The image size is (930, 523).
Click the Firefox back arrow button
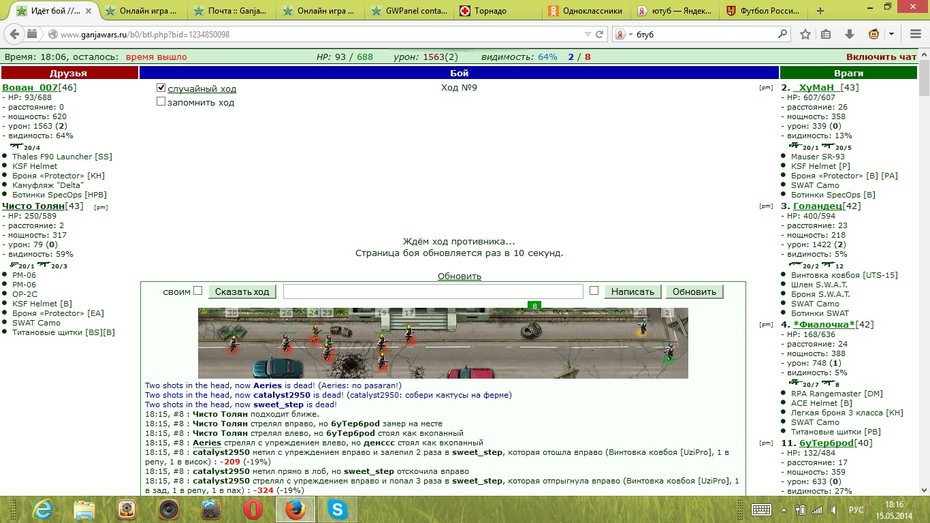coord(14,34)
